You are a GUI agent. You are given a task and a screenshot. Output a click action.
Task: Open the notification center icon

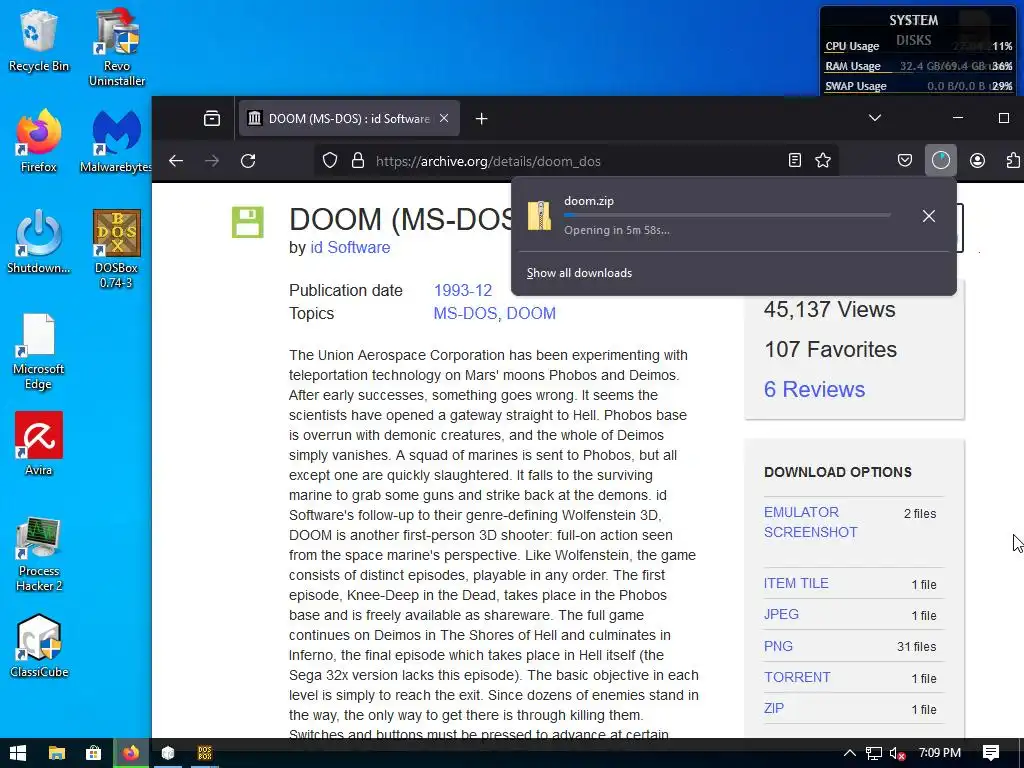pyautogui.click(x=991, y=753)
